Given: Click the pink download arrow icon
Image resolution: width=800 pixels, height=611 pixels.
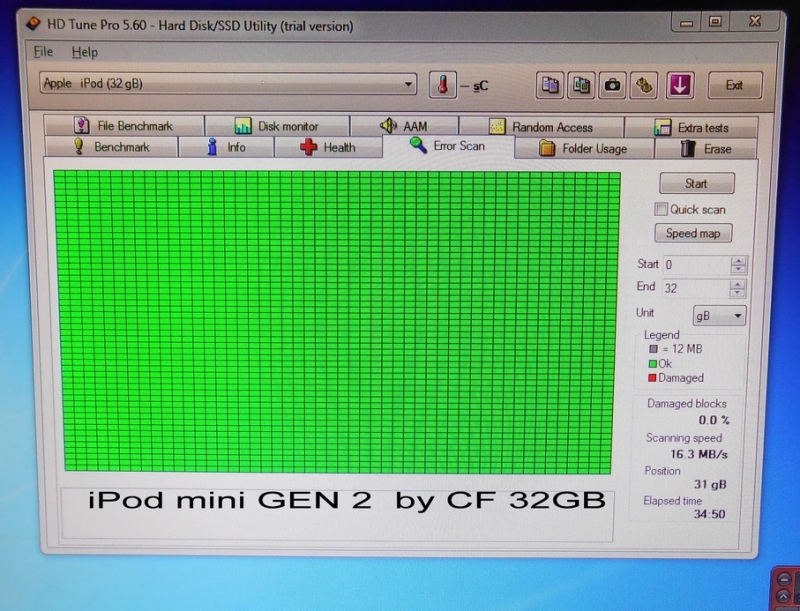Looking at the screenshot, I should 680,85.
